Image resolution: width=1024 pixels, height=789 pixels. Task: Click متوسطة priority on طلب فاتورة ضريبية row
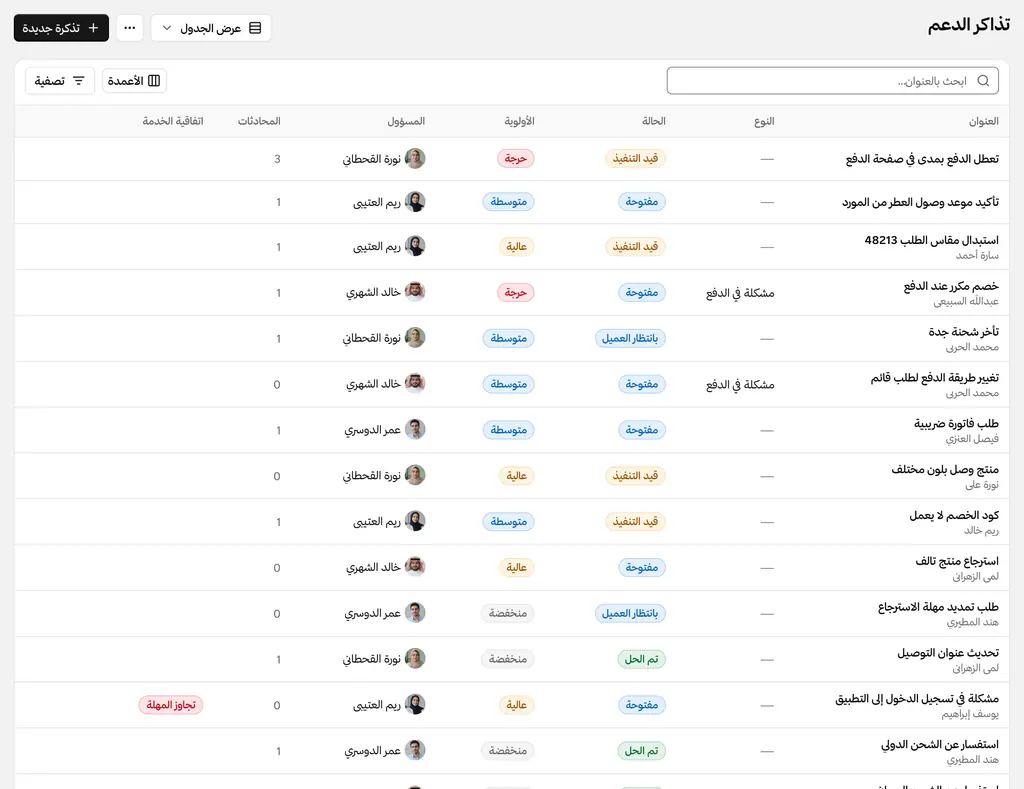click(509, 430)
